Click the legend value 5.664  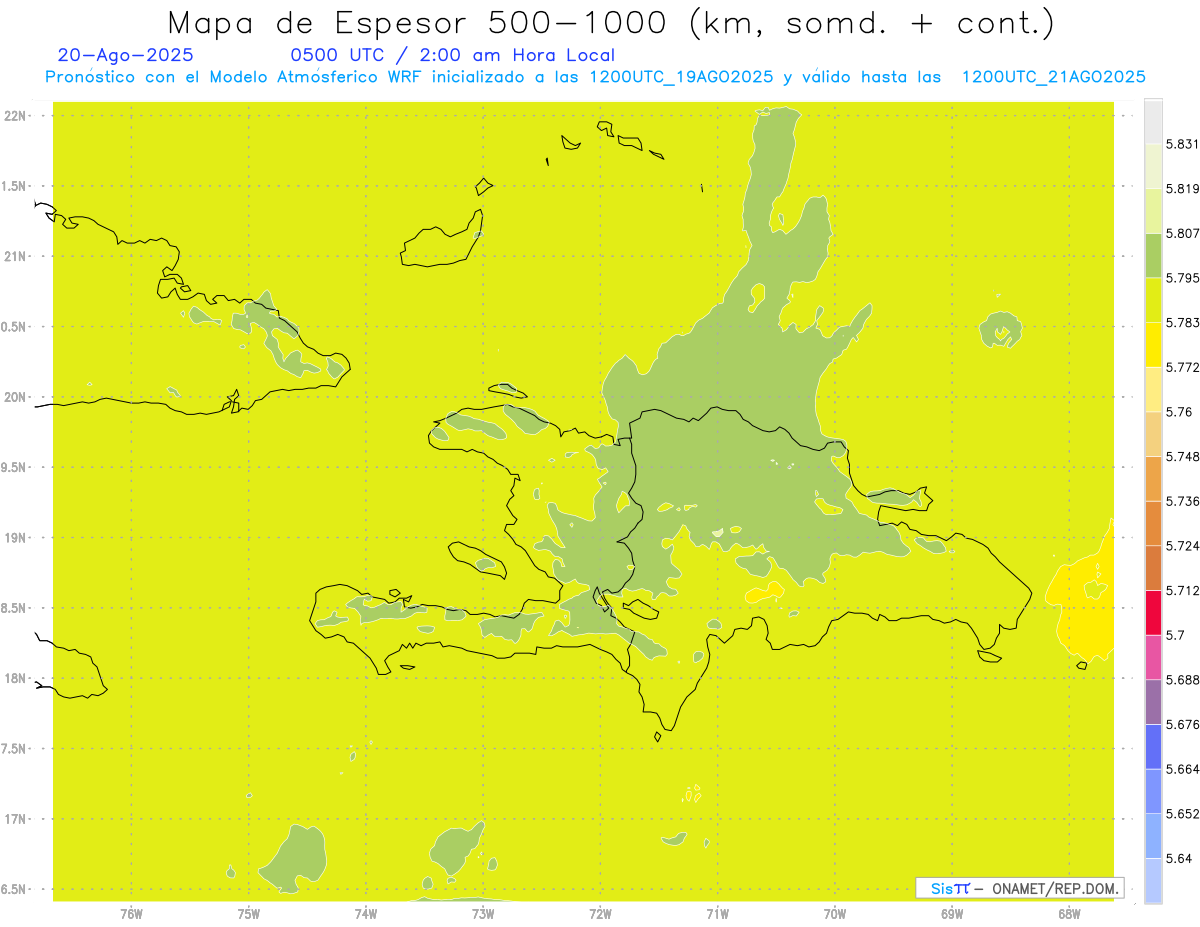[x=1183, y=769]
